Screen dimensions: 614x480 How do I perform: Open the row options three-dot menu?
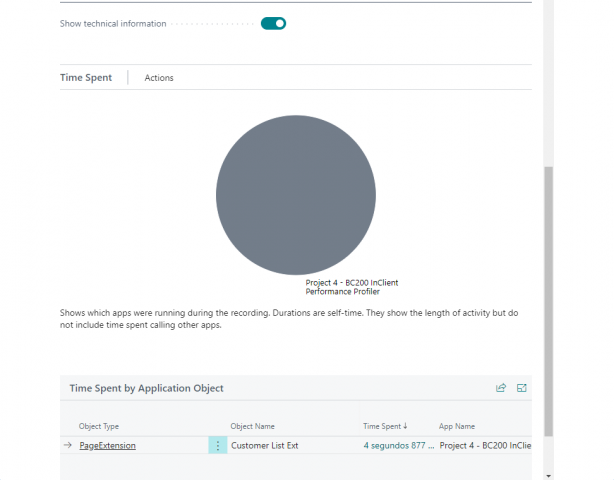(x=217, y=446)
